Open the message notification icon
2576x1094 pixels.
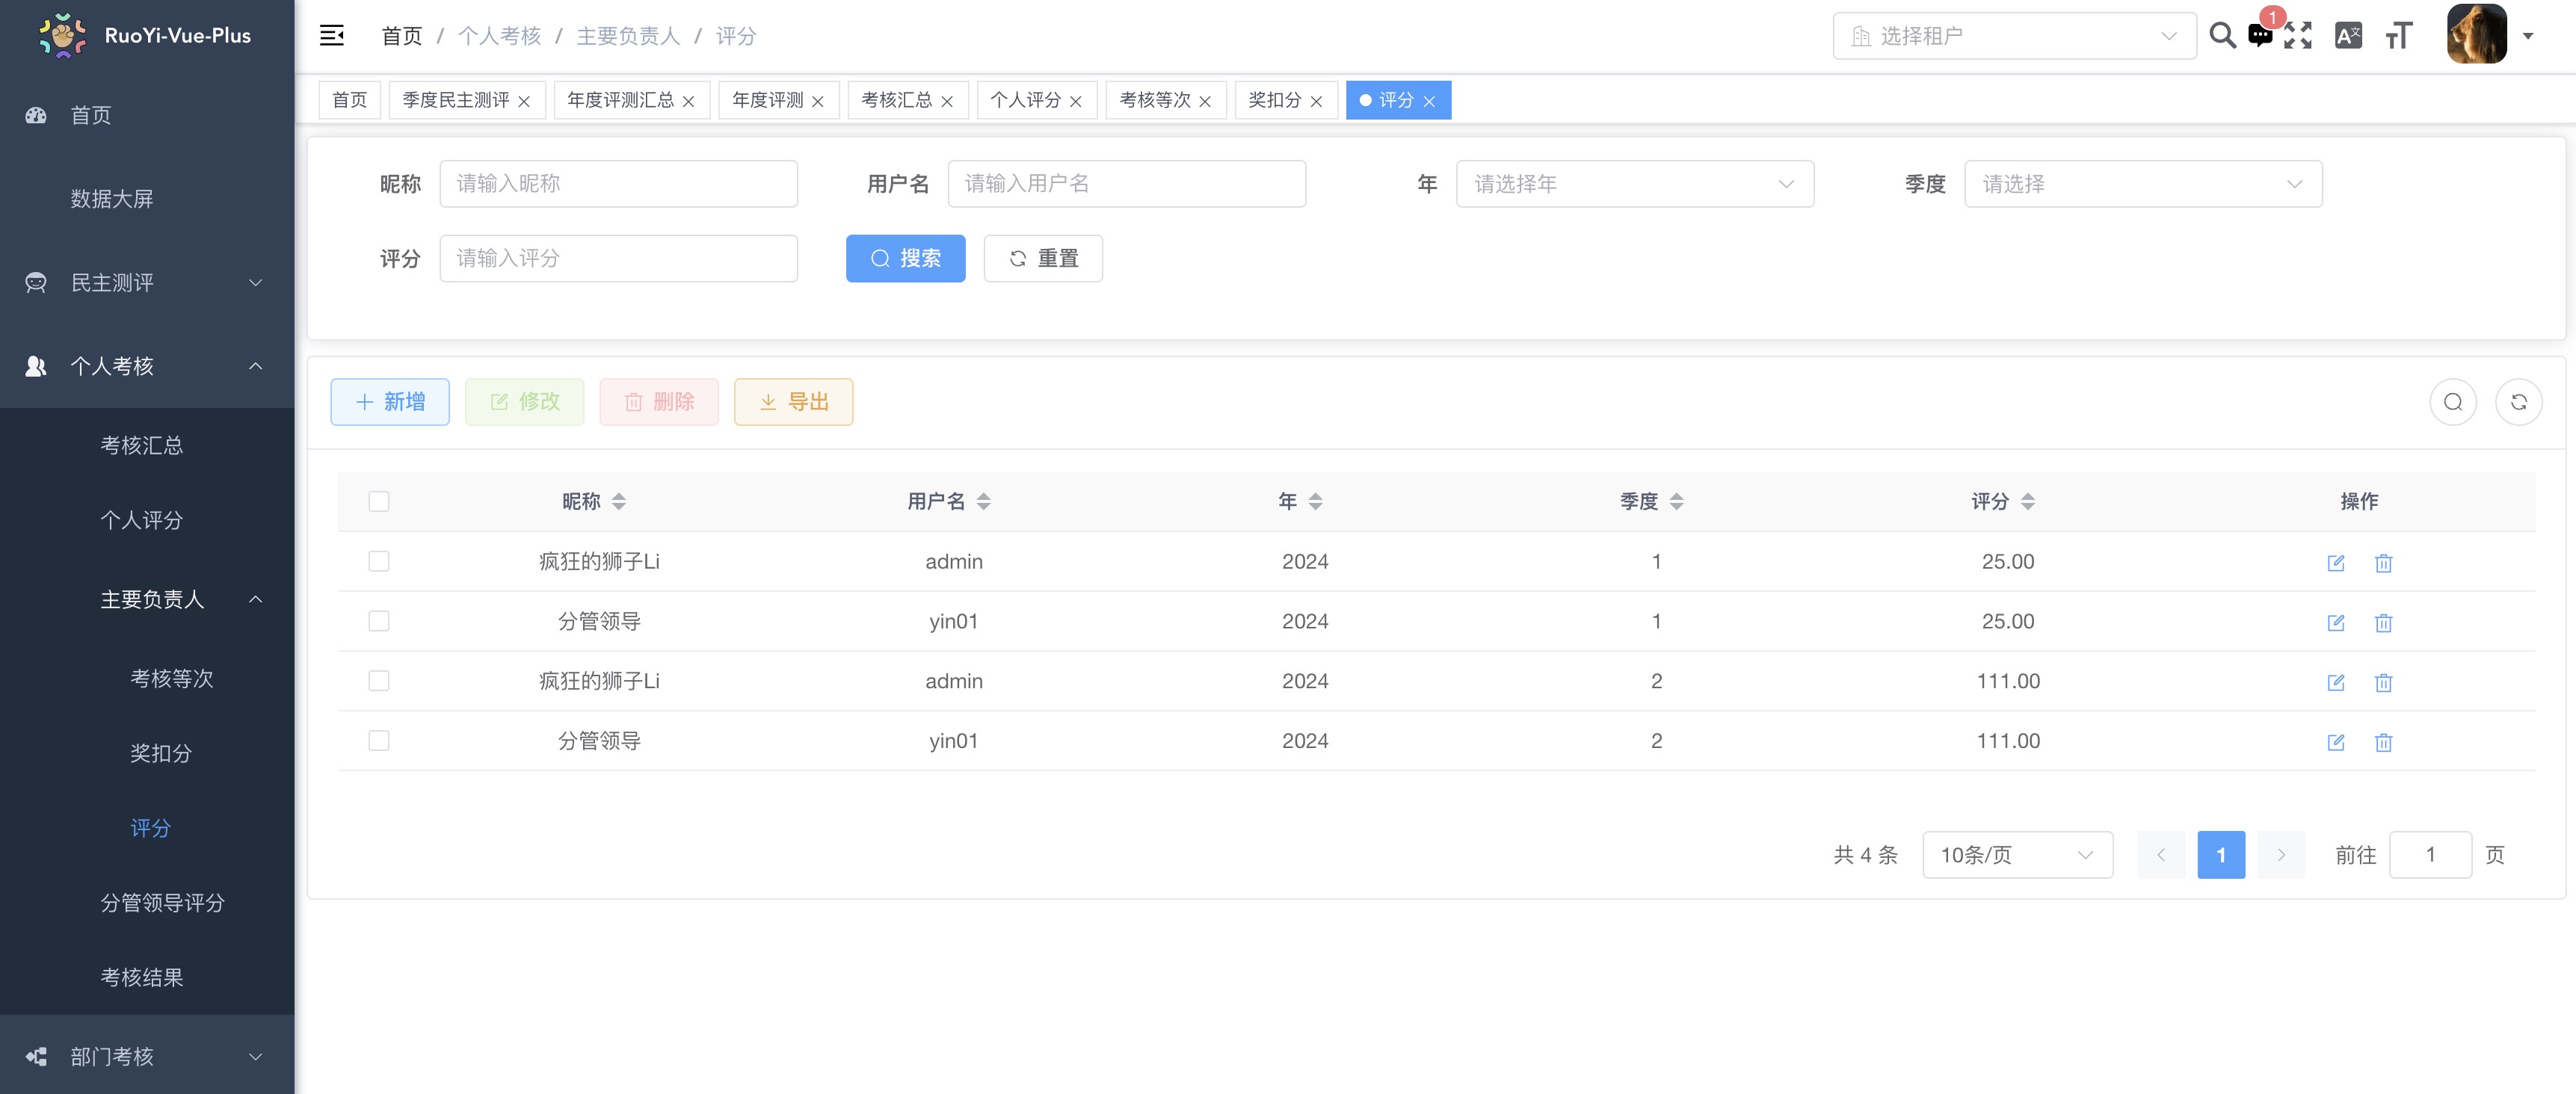click(2260, 36)
